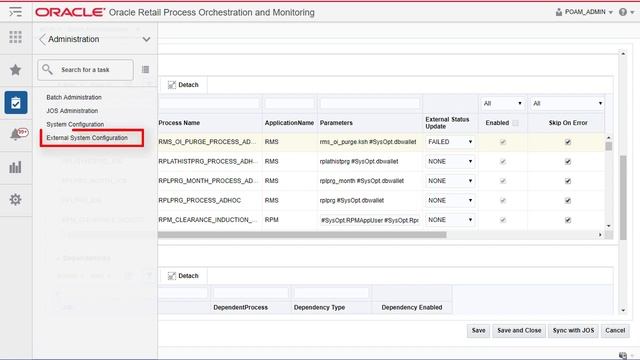The image size is (640, 360).
Task: Toggle Skip On Error for RPLATHISTPRG row
Action: [x=568, y=162]
